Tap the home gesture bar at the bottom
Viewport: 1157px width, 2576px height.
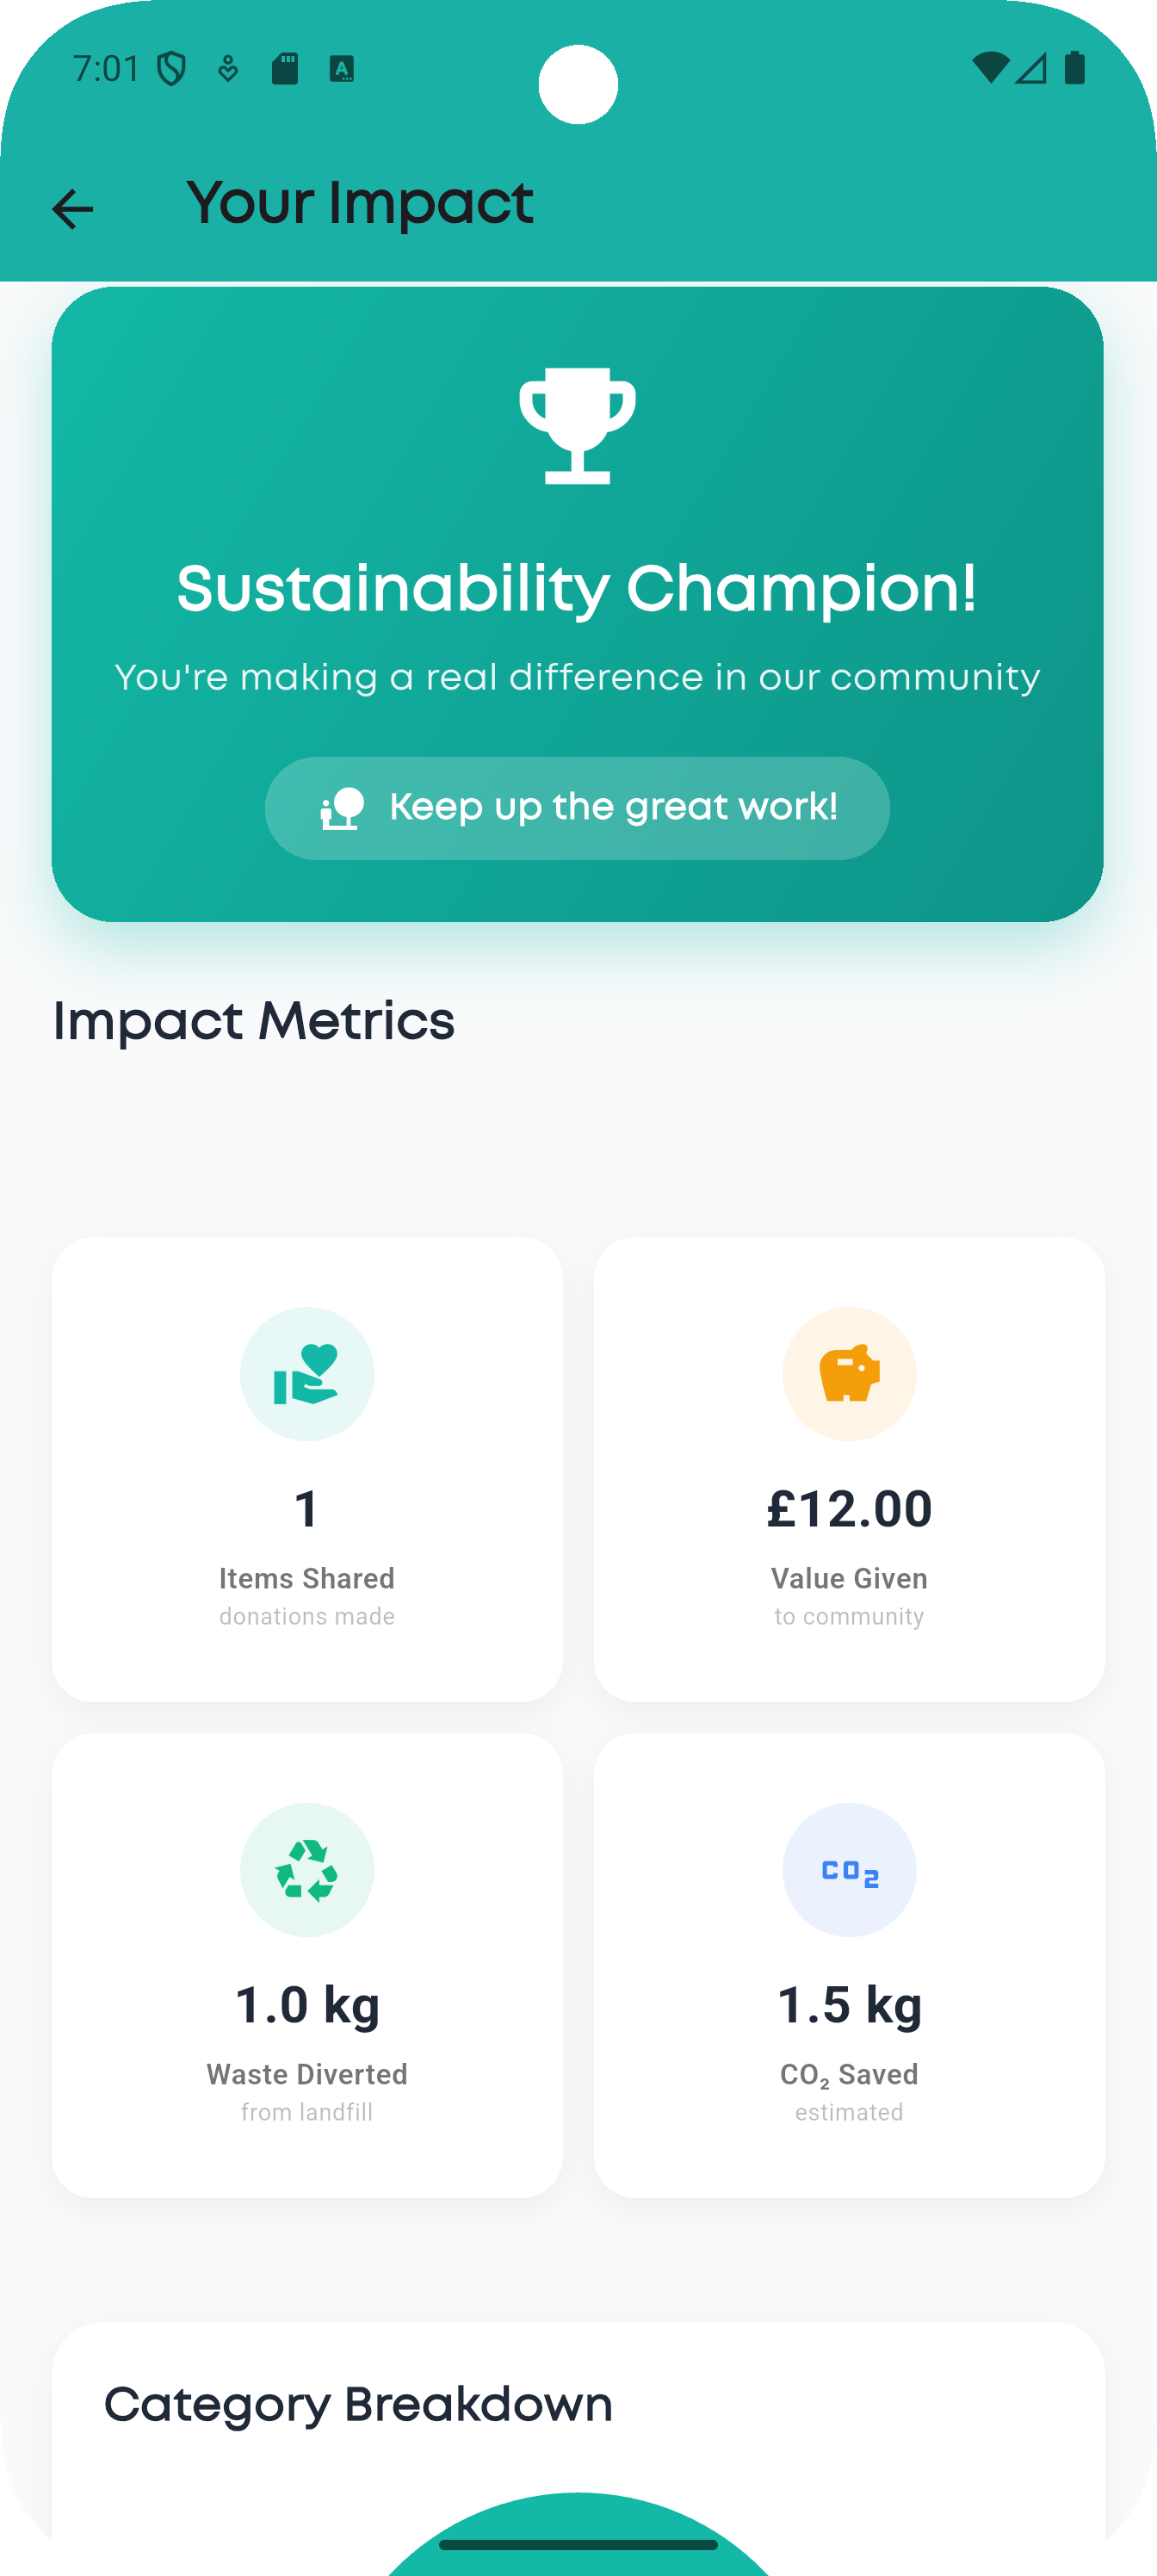click(x=578, y=2544)
